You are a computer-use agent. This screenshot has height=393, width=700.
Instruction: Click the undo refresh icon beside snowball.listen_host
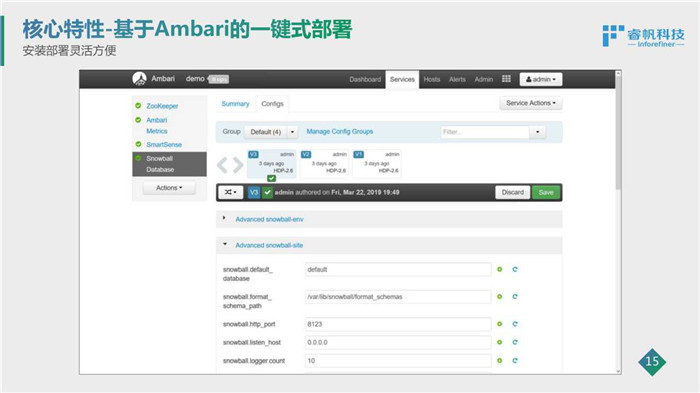[x=515, y=342]
